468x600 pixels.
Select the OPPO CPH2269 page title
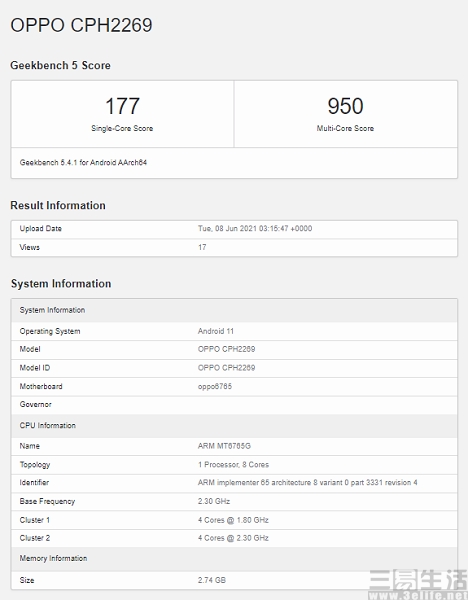81,25
